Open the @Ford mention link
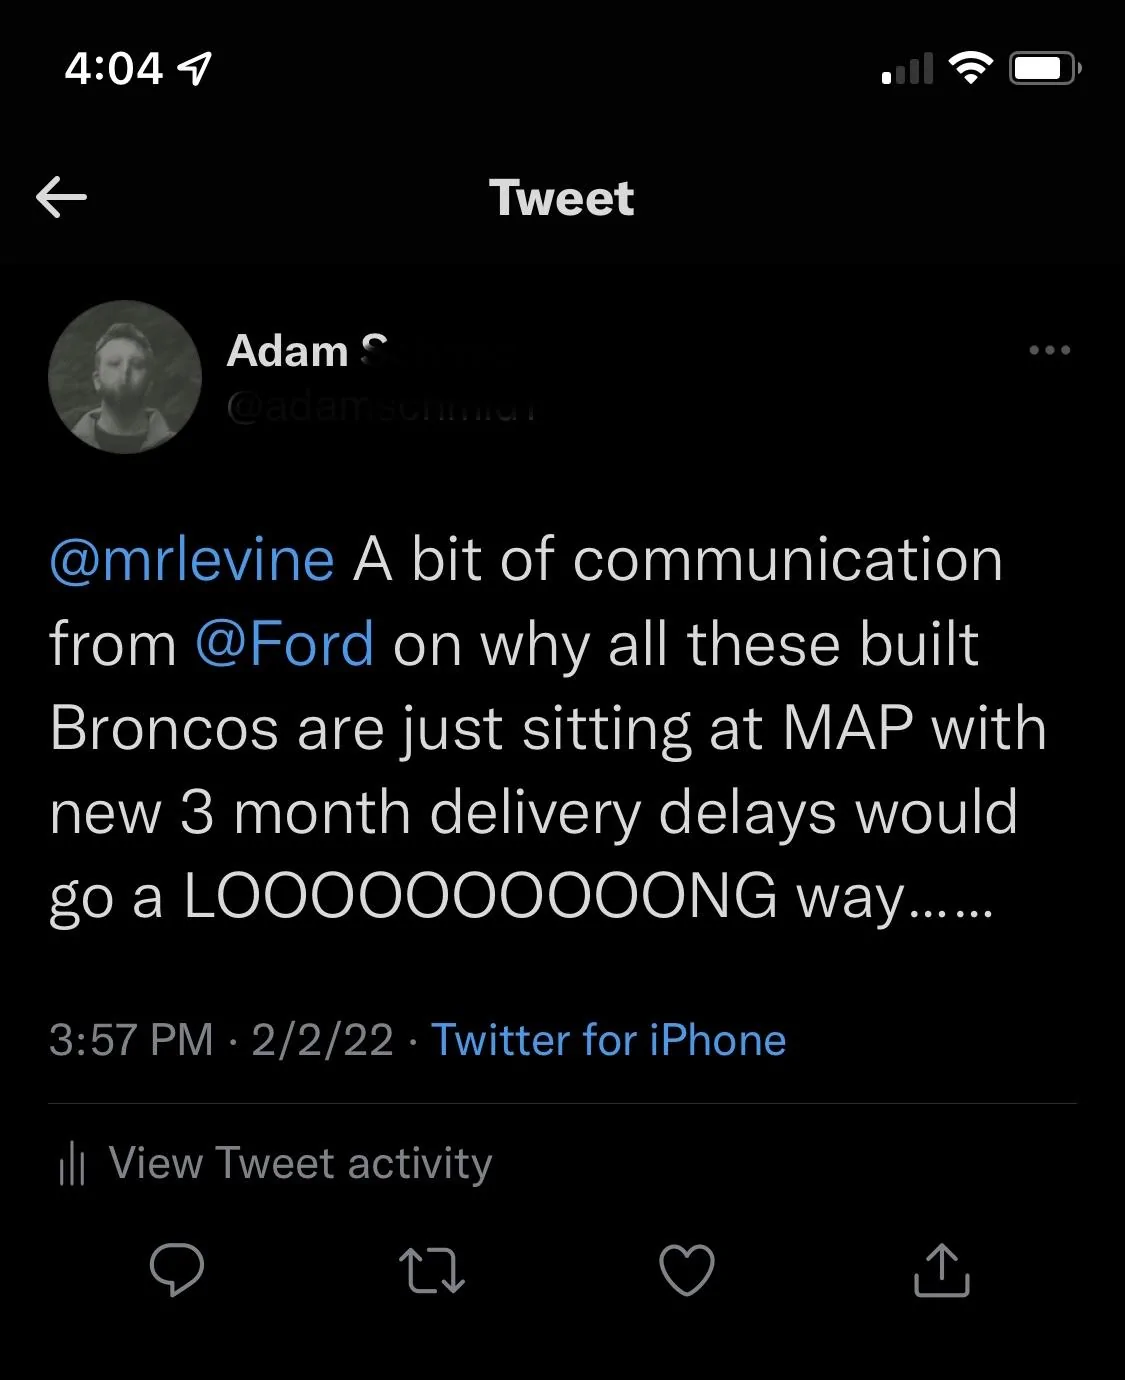 tap(284, 644)
